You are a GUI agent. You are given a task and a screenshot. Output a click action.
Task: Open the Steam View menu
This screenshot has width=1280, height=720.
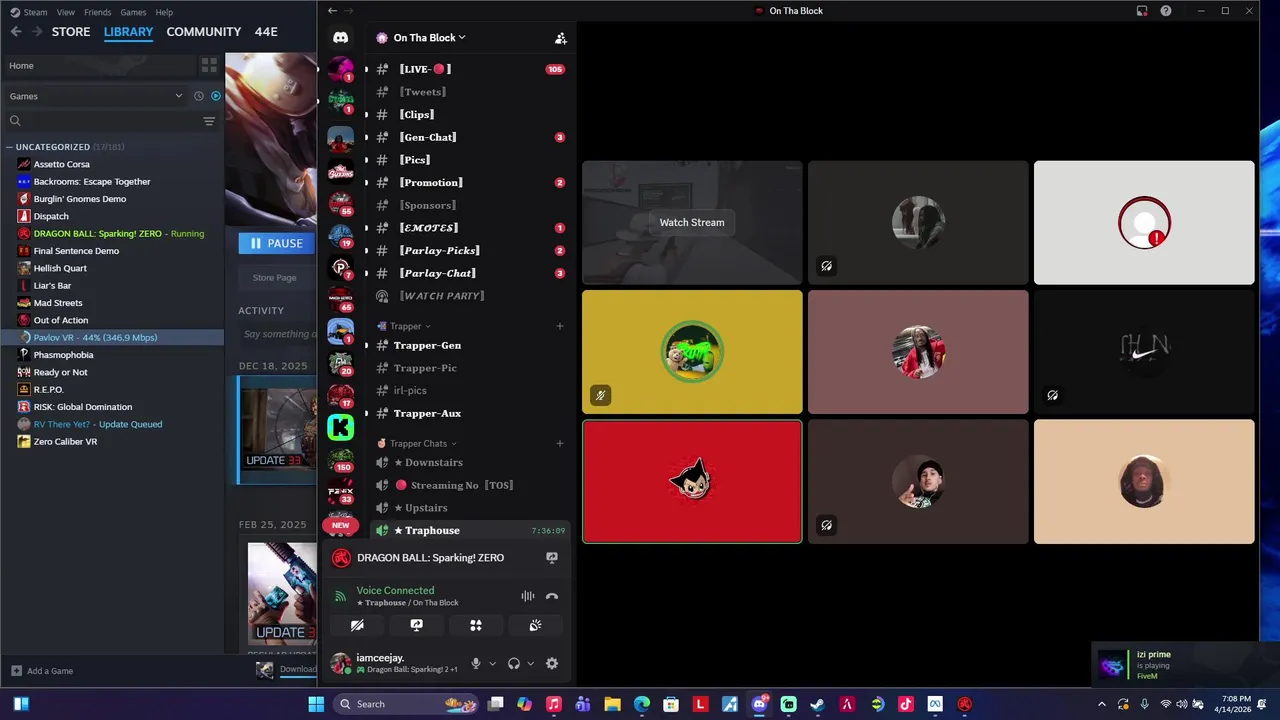(65, 12)
